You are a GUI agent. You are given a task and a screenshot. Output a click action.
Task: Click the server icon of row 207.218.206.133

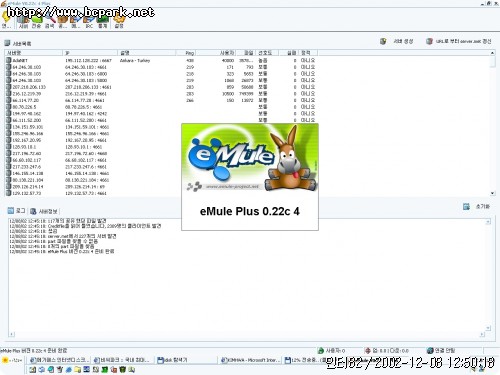tap(9, 87)
